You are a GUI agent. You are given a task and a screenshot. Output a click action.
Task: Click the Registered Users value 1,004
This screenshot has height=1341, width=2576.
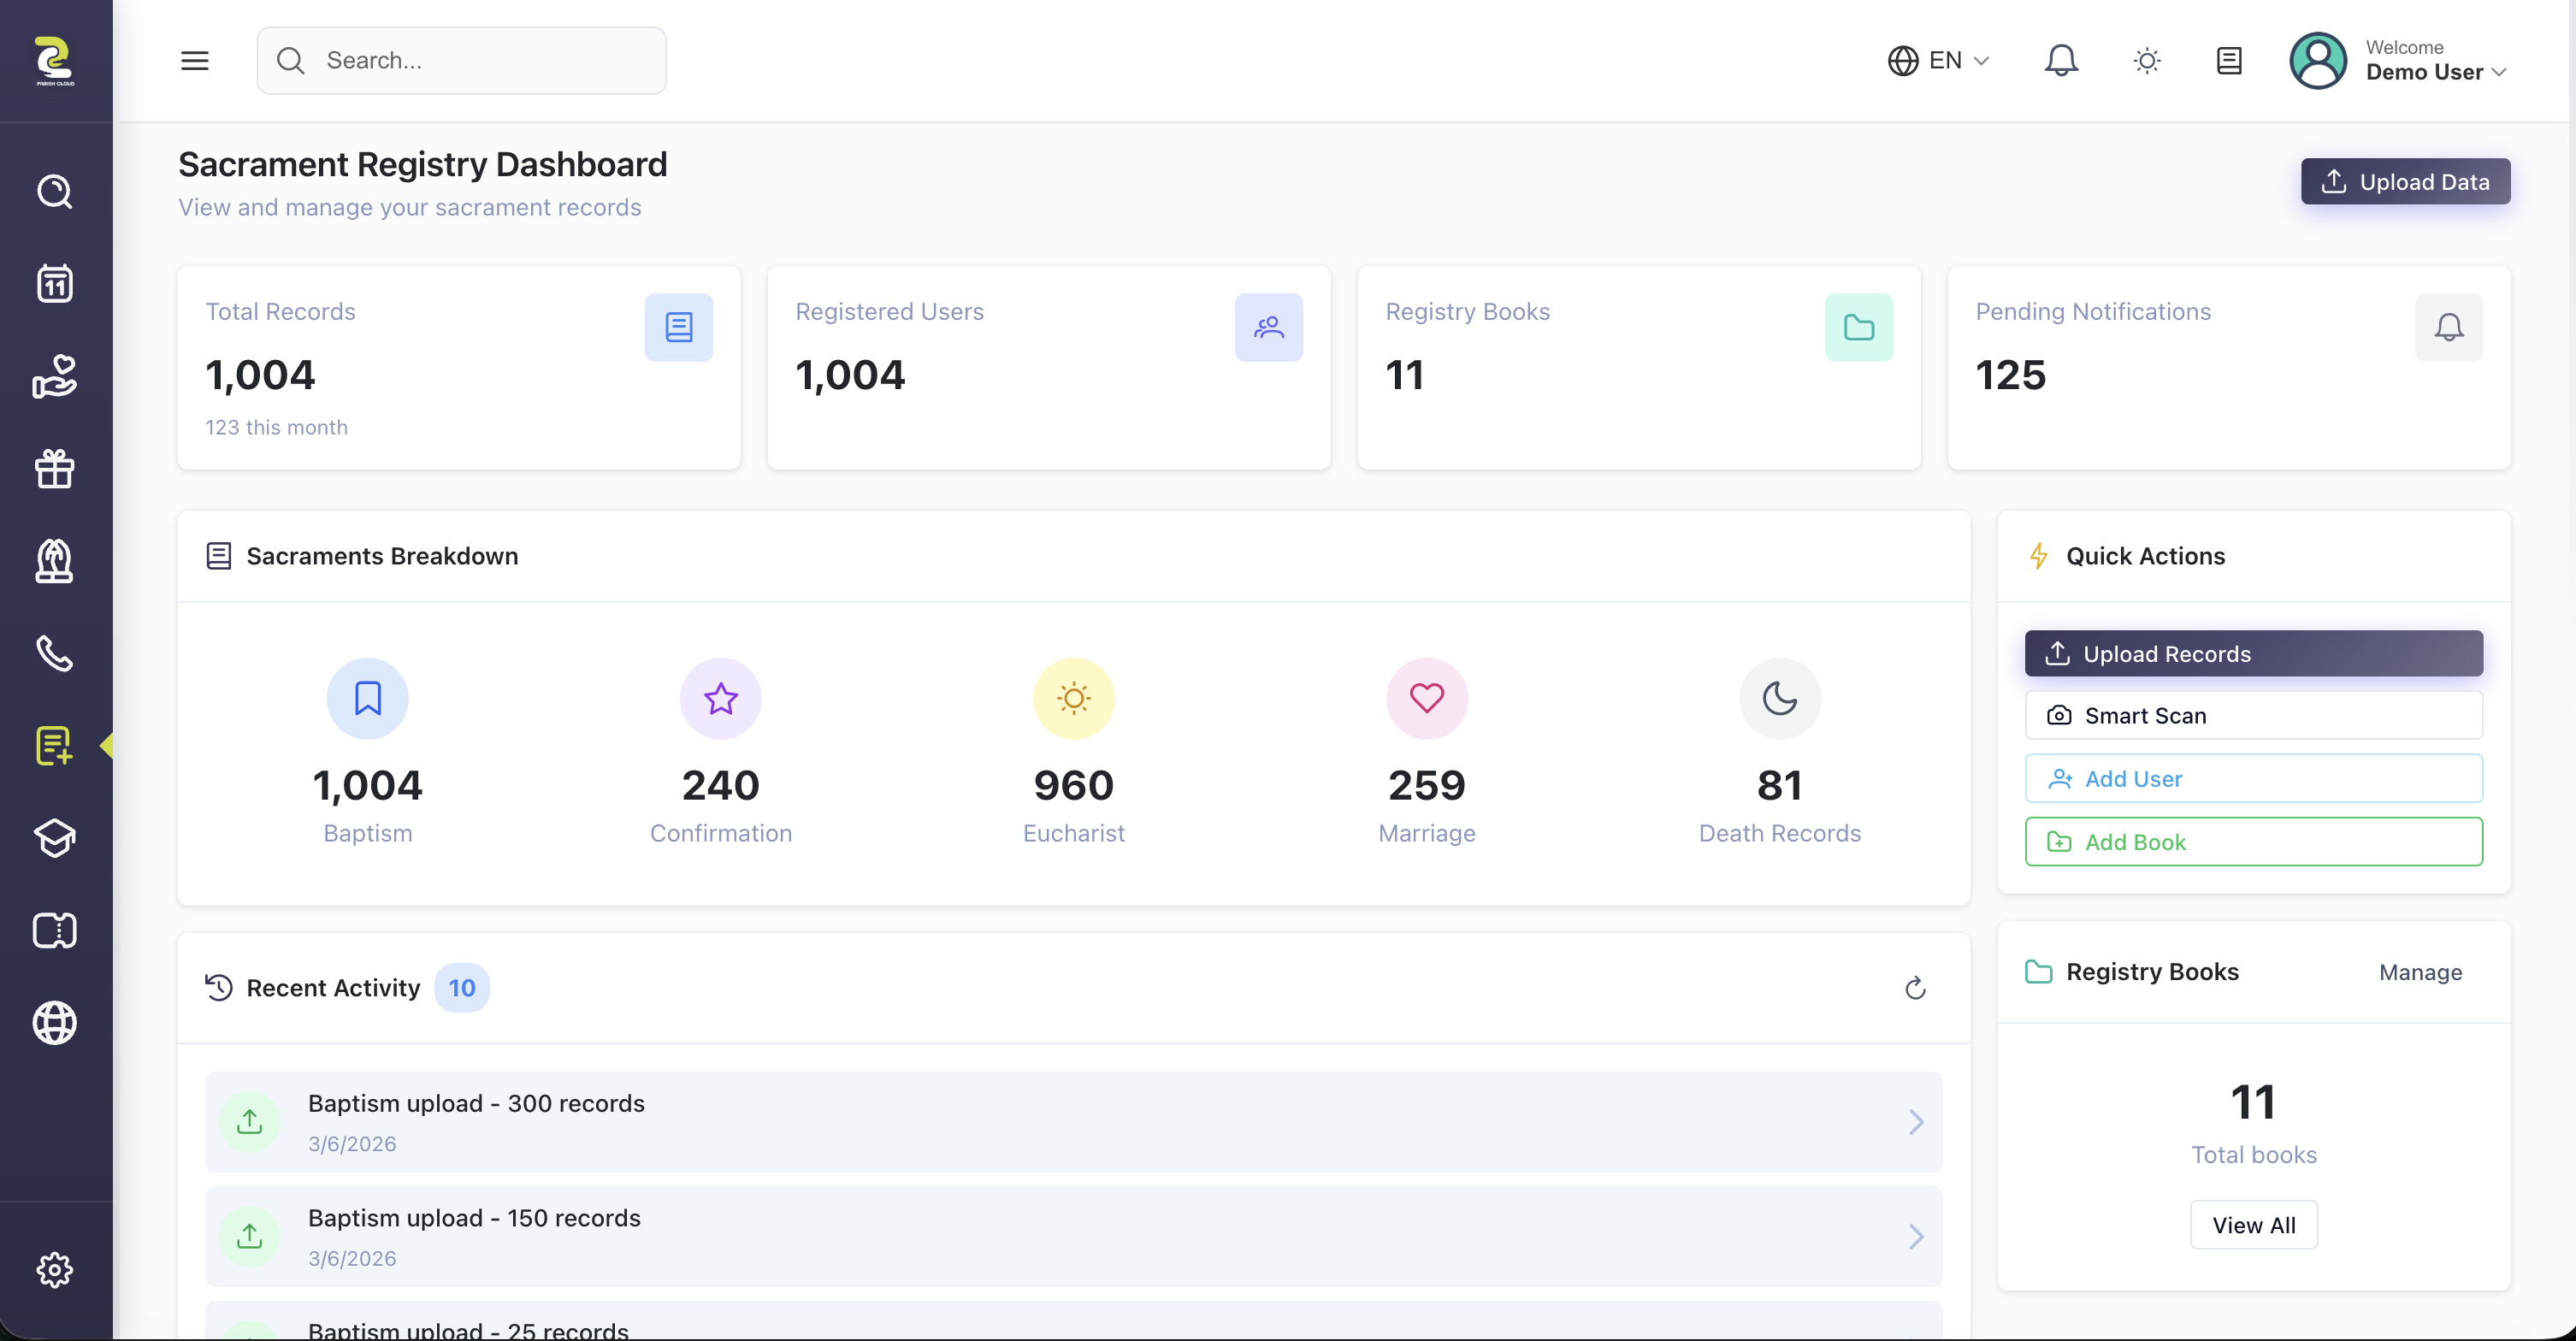(850, 375)
